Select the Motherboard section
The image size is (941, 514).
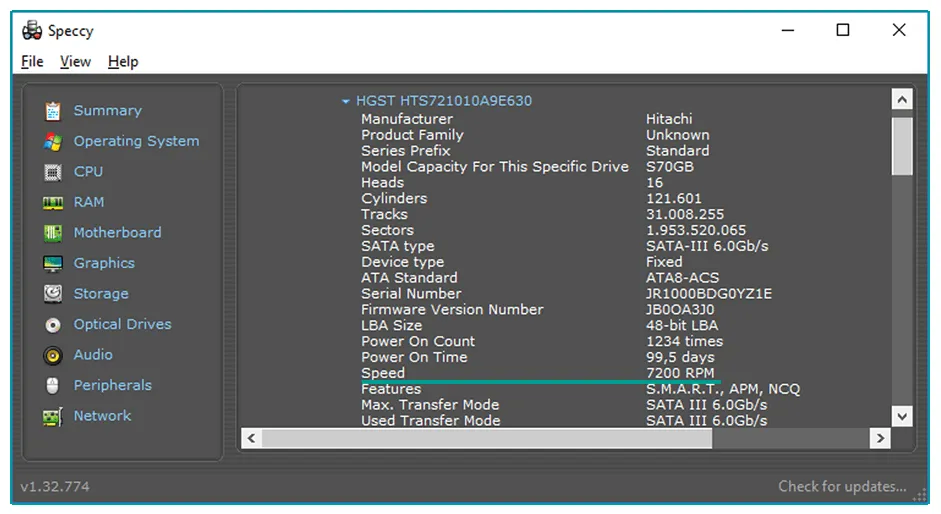pos(118,232)
